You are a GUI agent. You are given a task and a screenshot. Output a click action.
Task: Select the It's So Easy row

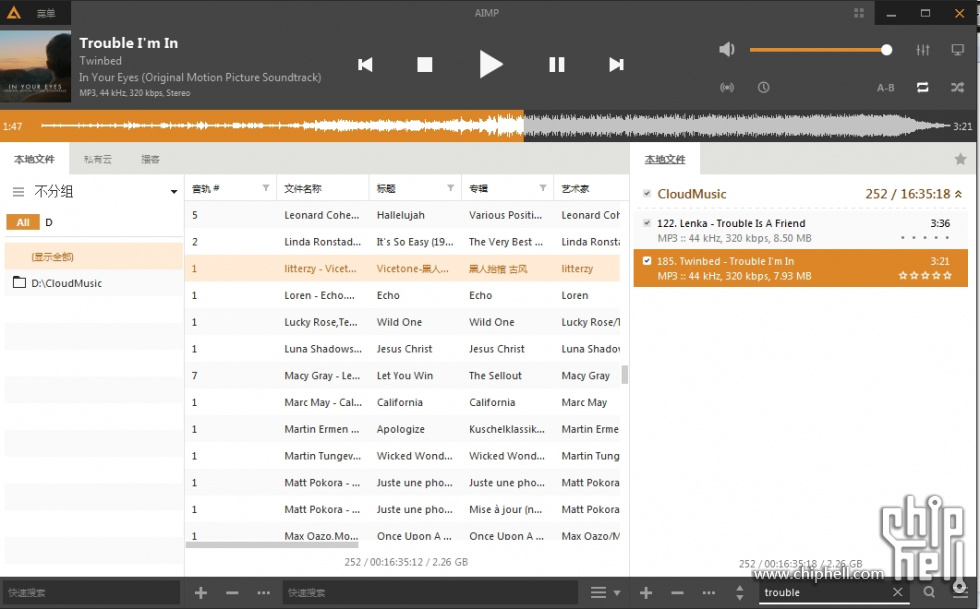tap(402, 241)
